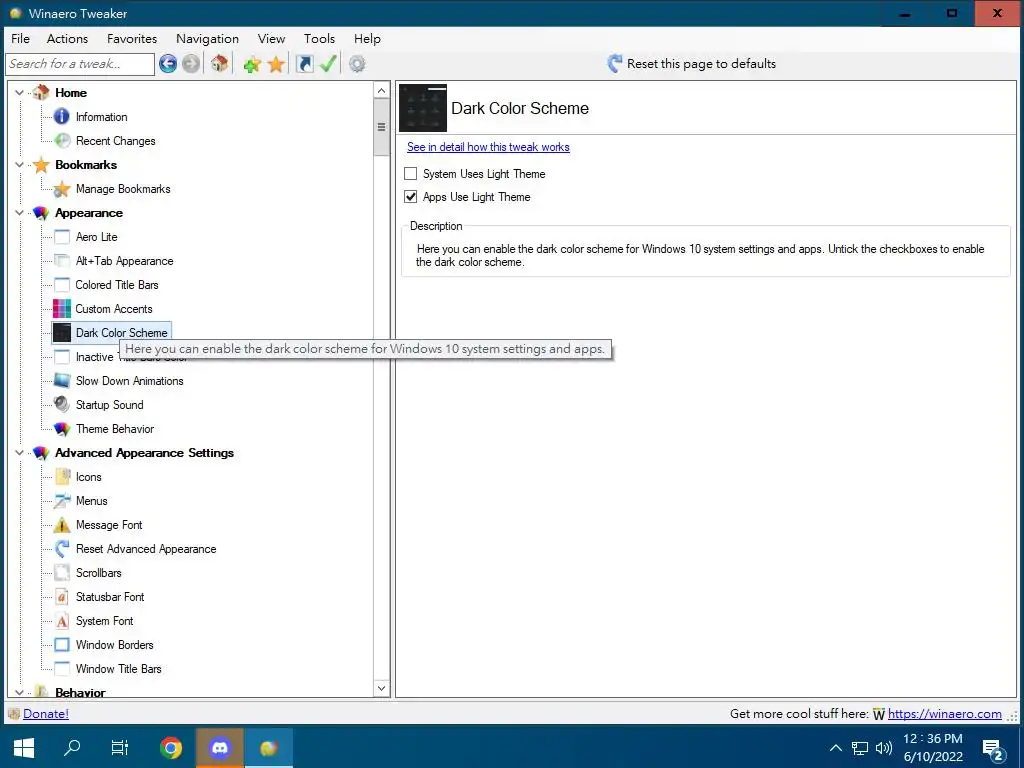Open the Navigation menu

(x=207, y=39)
